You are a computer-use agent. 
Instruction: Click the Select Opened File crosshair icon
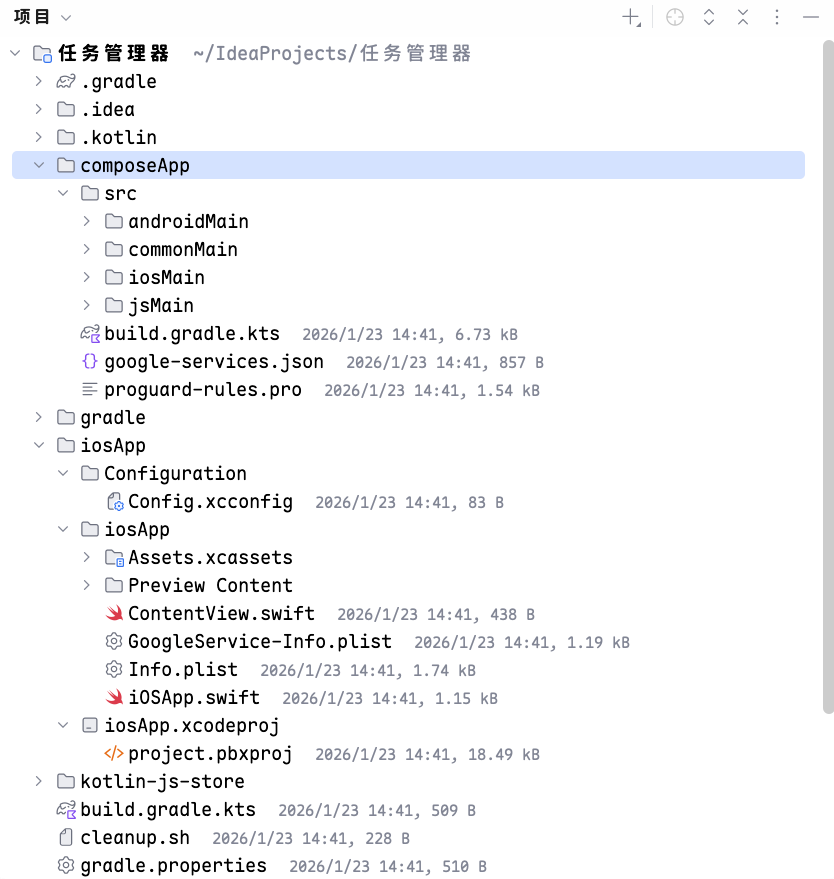point(675,17)
